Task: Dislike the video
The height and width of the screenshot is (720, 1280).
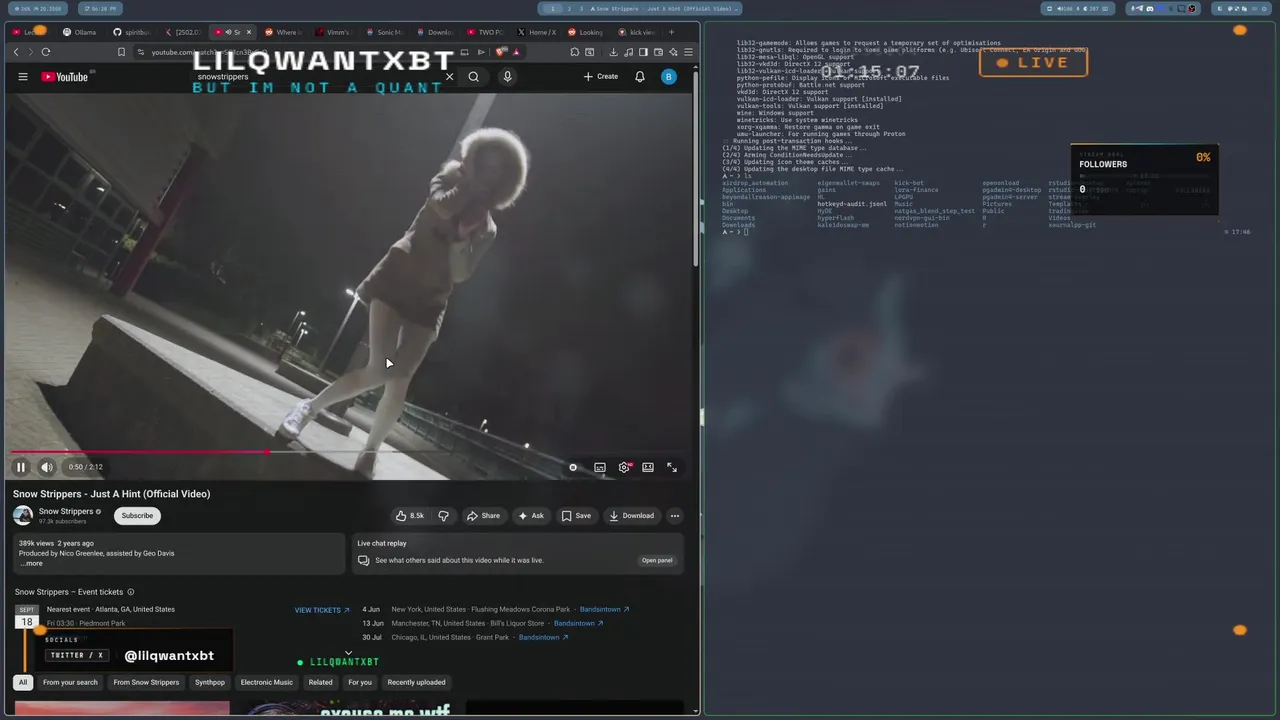Action: tap(443, 516)
